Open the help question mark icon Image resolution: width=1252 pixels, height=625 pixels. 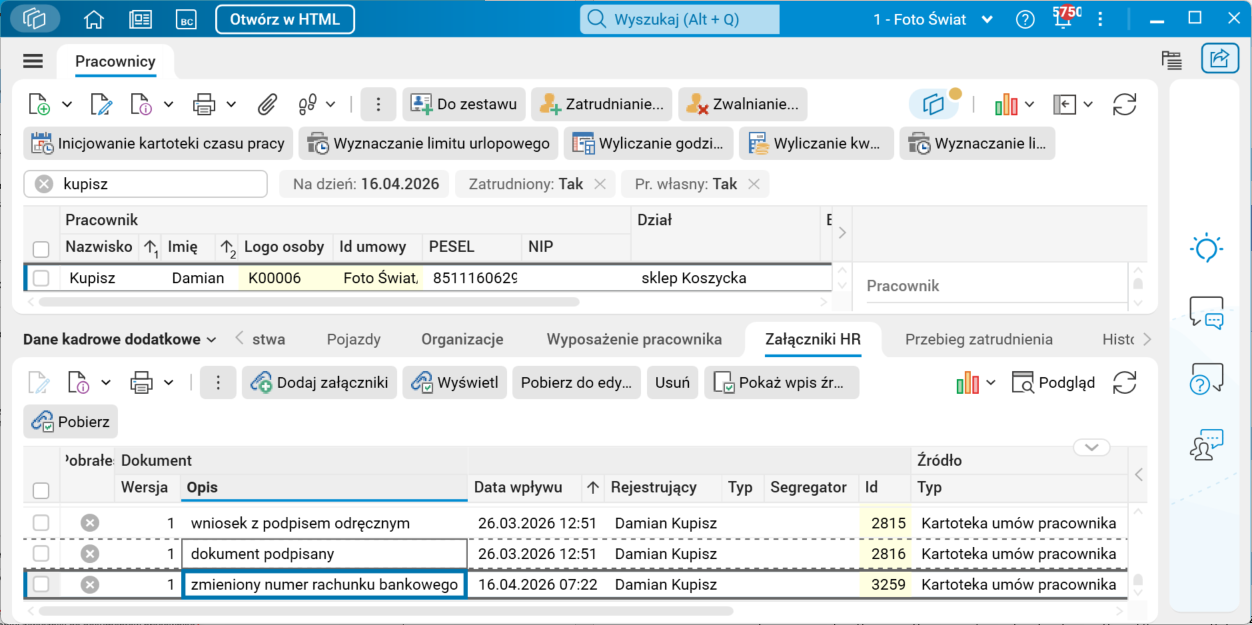1025,19
